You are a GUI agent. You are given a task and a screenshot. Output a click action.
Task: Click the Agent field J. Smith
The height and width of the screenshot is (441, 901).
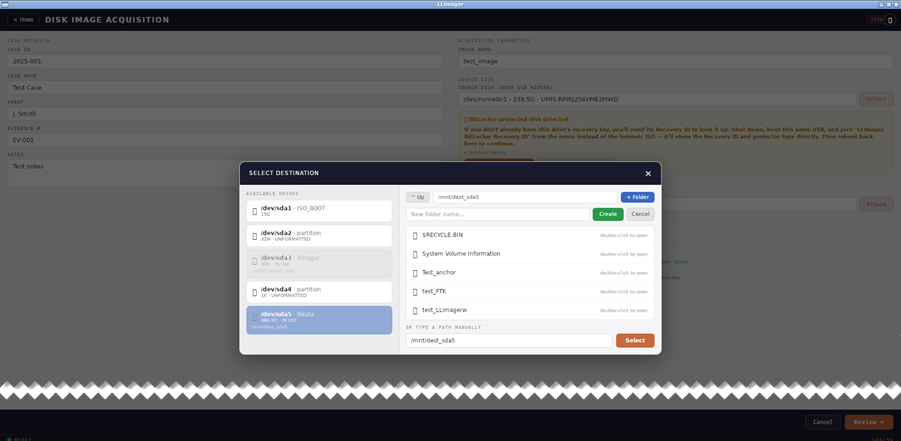click(x=225, y=114)
